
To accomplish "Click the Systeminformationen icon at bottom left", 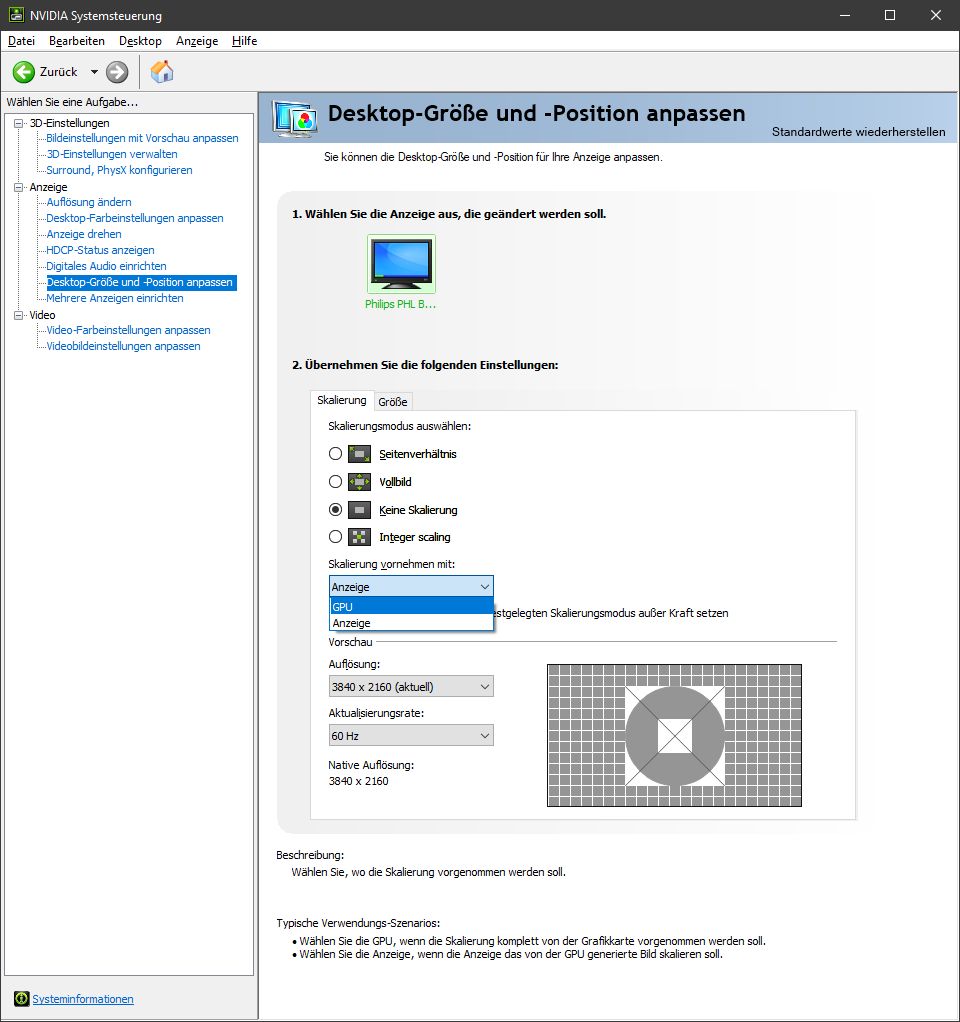I will [22, 999].
